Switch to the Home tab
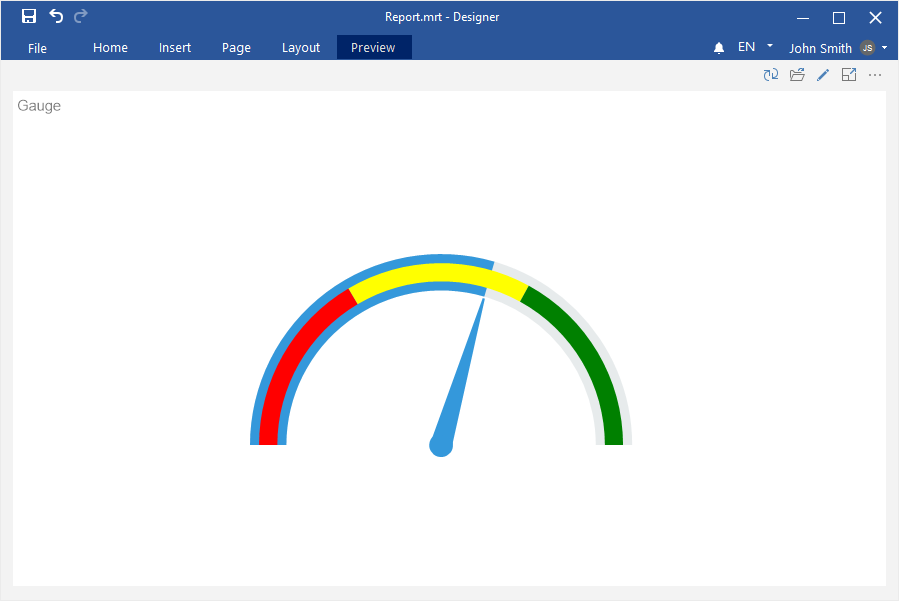899x601 pixels. [110, 48]
